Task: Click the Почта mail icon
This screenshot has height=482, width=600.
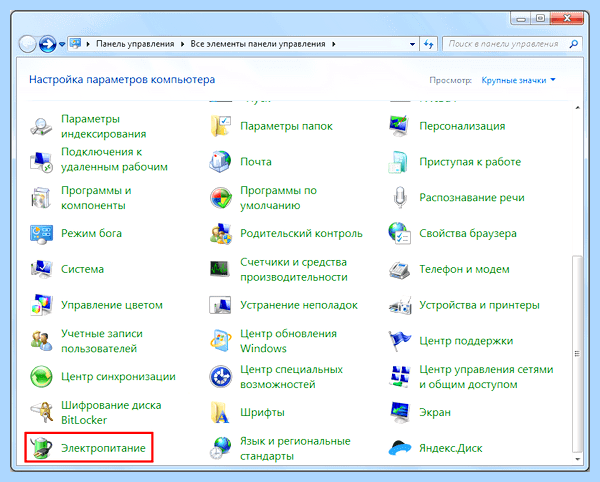Action: [x=220, y=161]
